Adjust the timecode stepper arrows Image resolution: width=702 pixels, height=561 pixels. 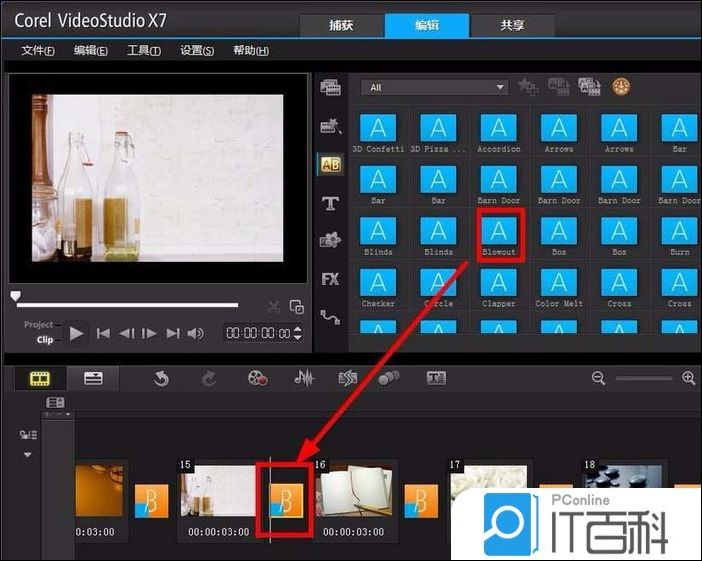pos(297,333)
